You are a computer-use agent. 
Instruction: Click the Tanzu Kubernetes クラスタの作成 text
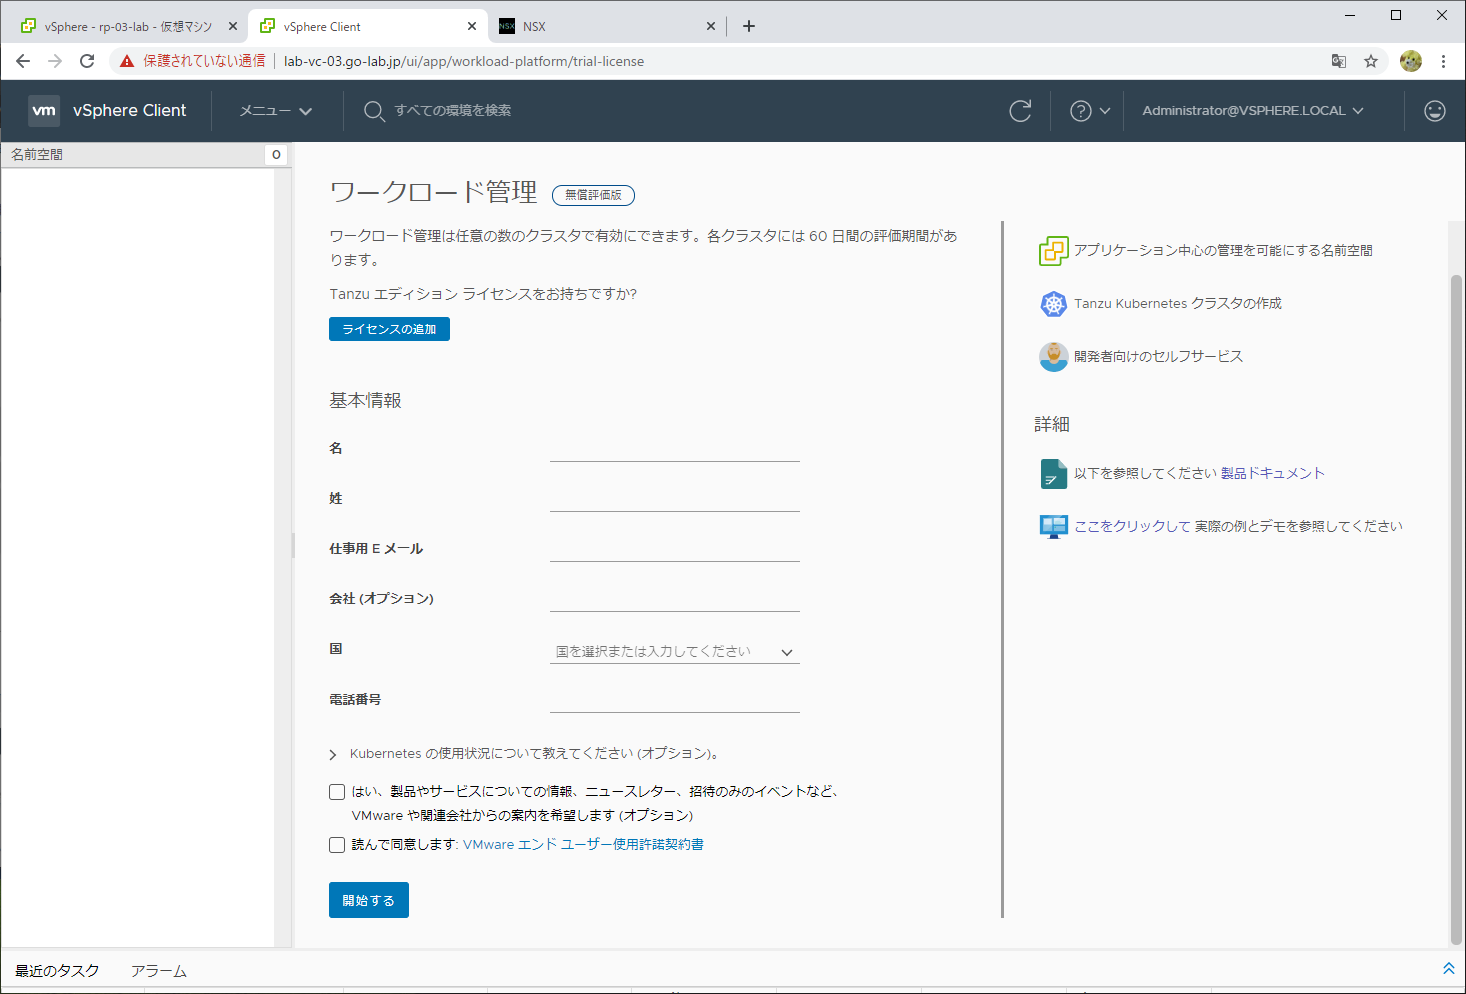click(1178, 304)
